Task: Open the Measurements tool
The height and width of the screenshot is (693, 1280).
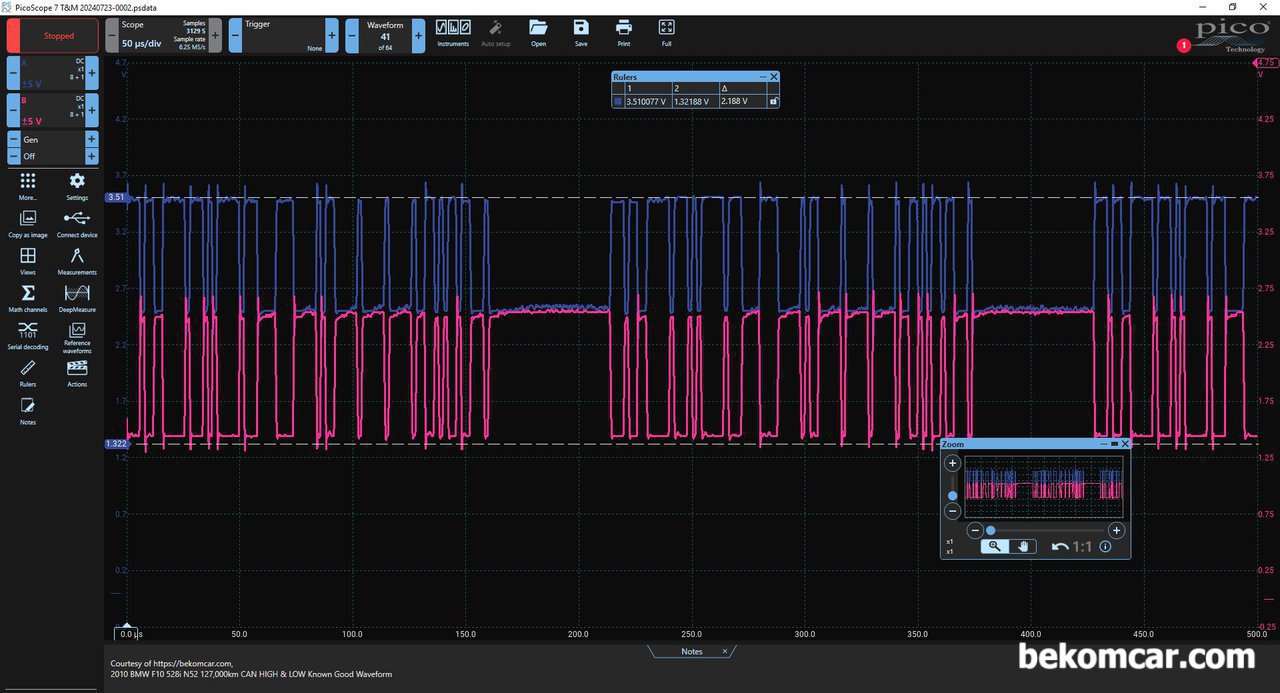Action: (77, 259)
